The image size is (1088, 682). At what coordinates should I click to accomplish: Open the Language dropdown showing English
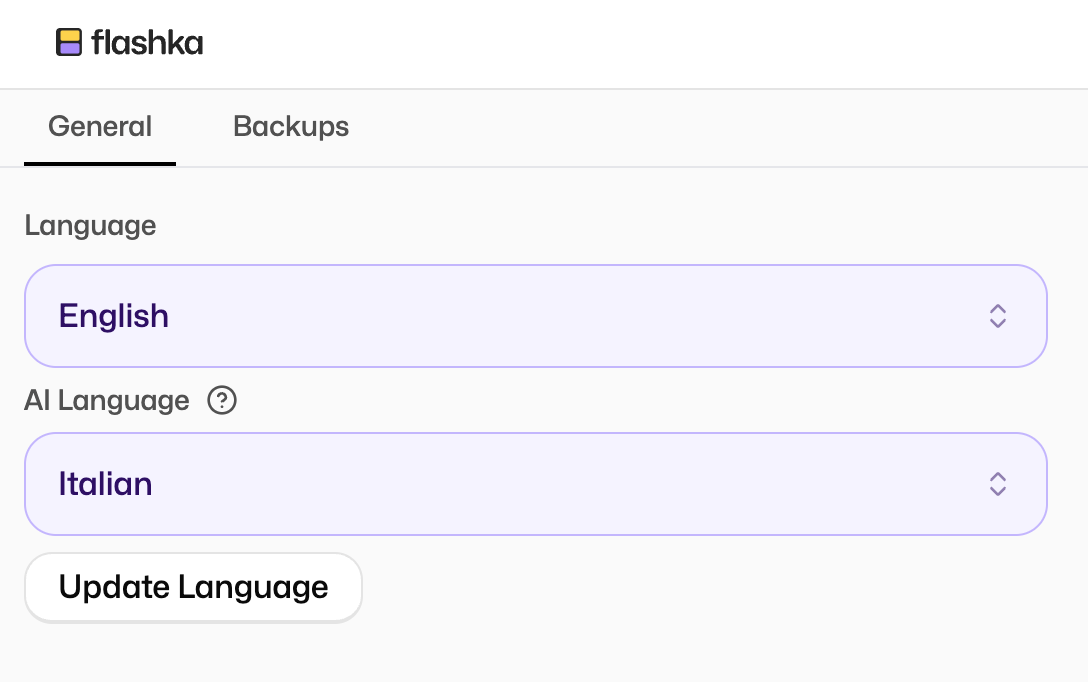(x=535, y=316)
